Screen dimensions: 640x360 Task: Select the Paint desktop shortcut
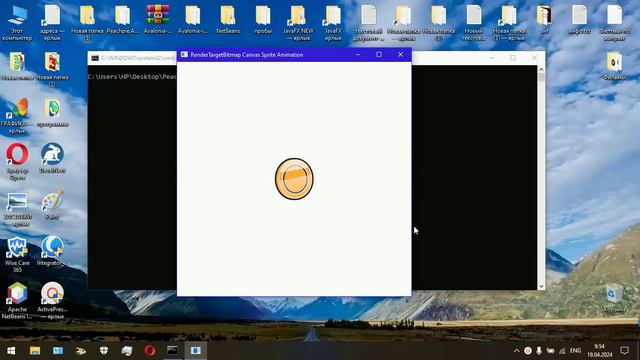tap(52, 205)
